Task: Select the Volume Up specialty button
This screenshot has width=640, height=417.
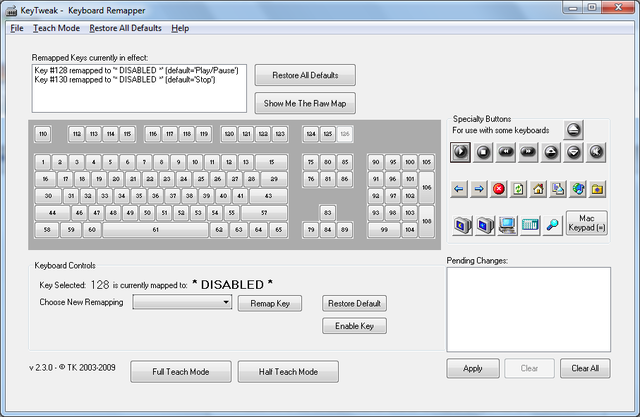Action: point(551,152)
